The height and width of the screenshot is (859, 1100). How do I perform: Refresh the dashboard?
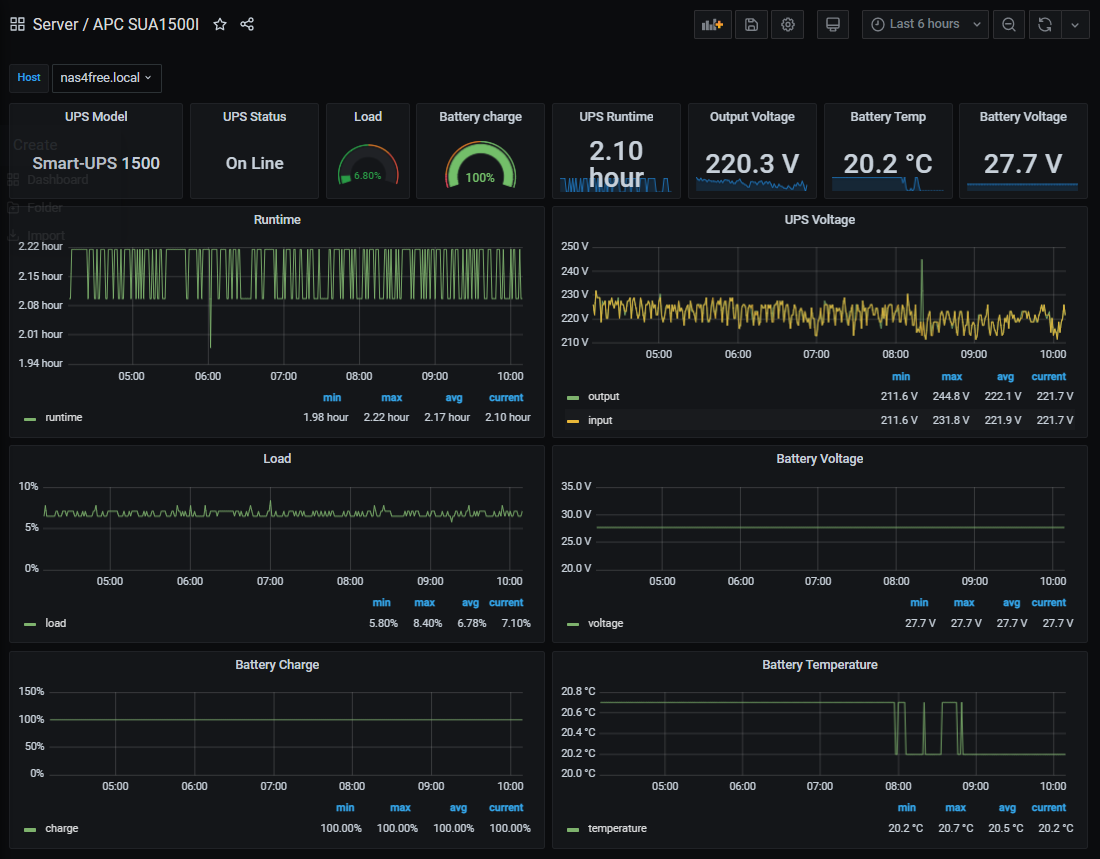1045,25
